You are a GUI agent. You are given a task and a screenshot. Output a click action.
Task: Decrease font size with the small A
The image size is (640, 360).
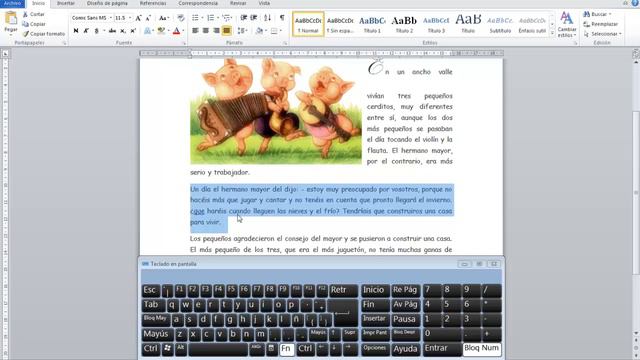click(148, 18)
